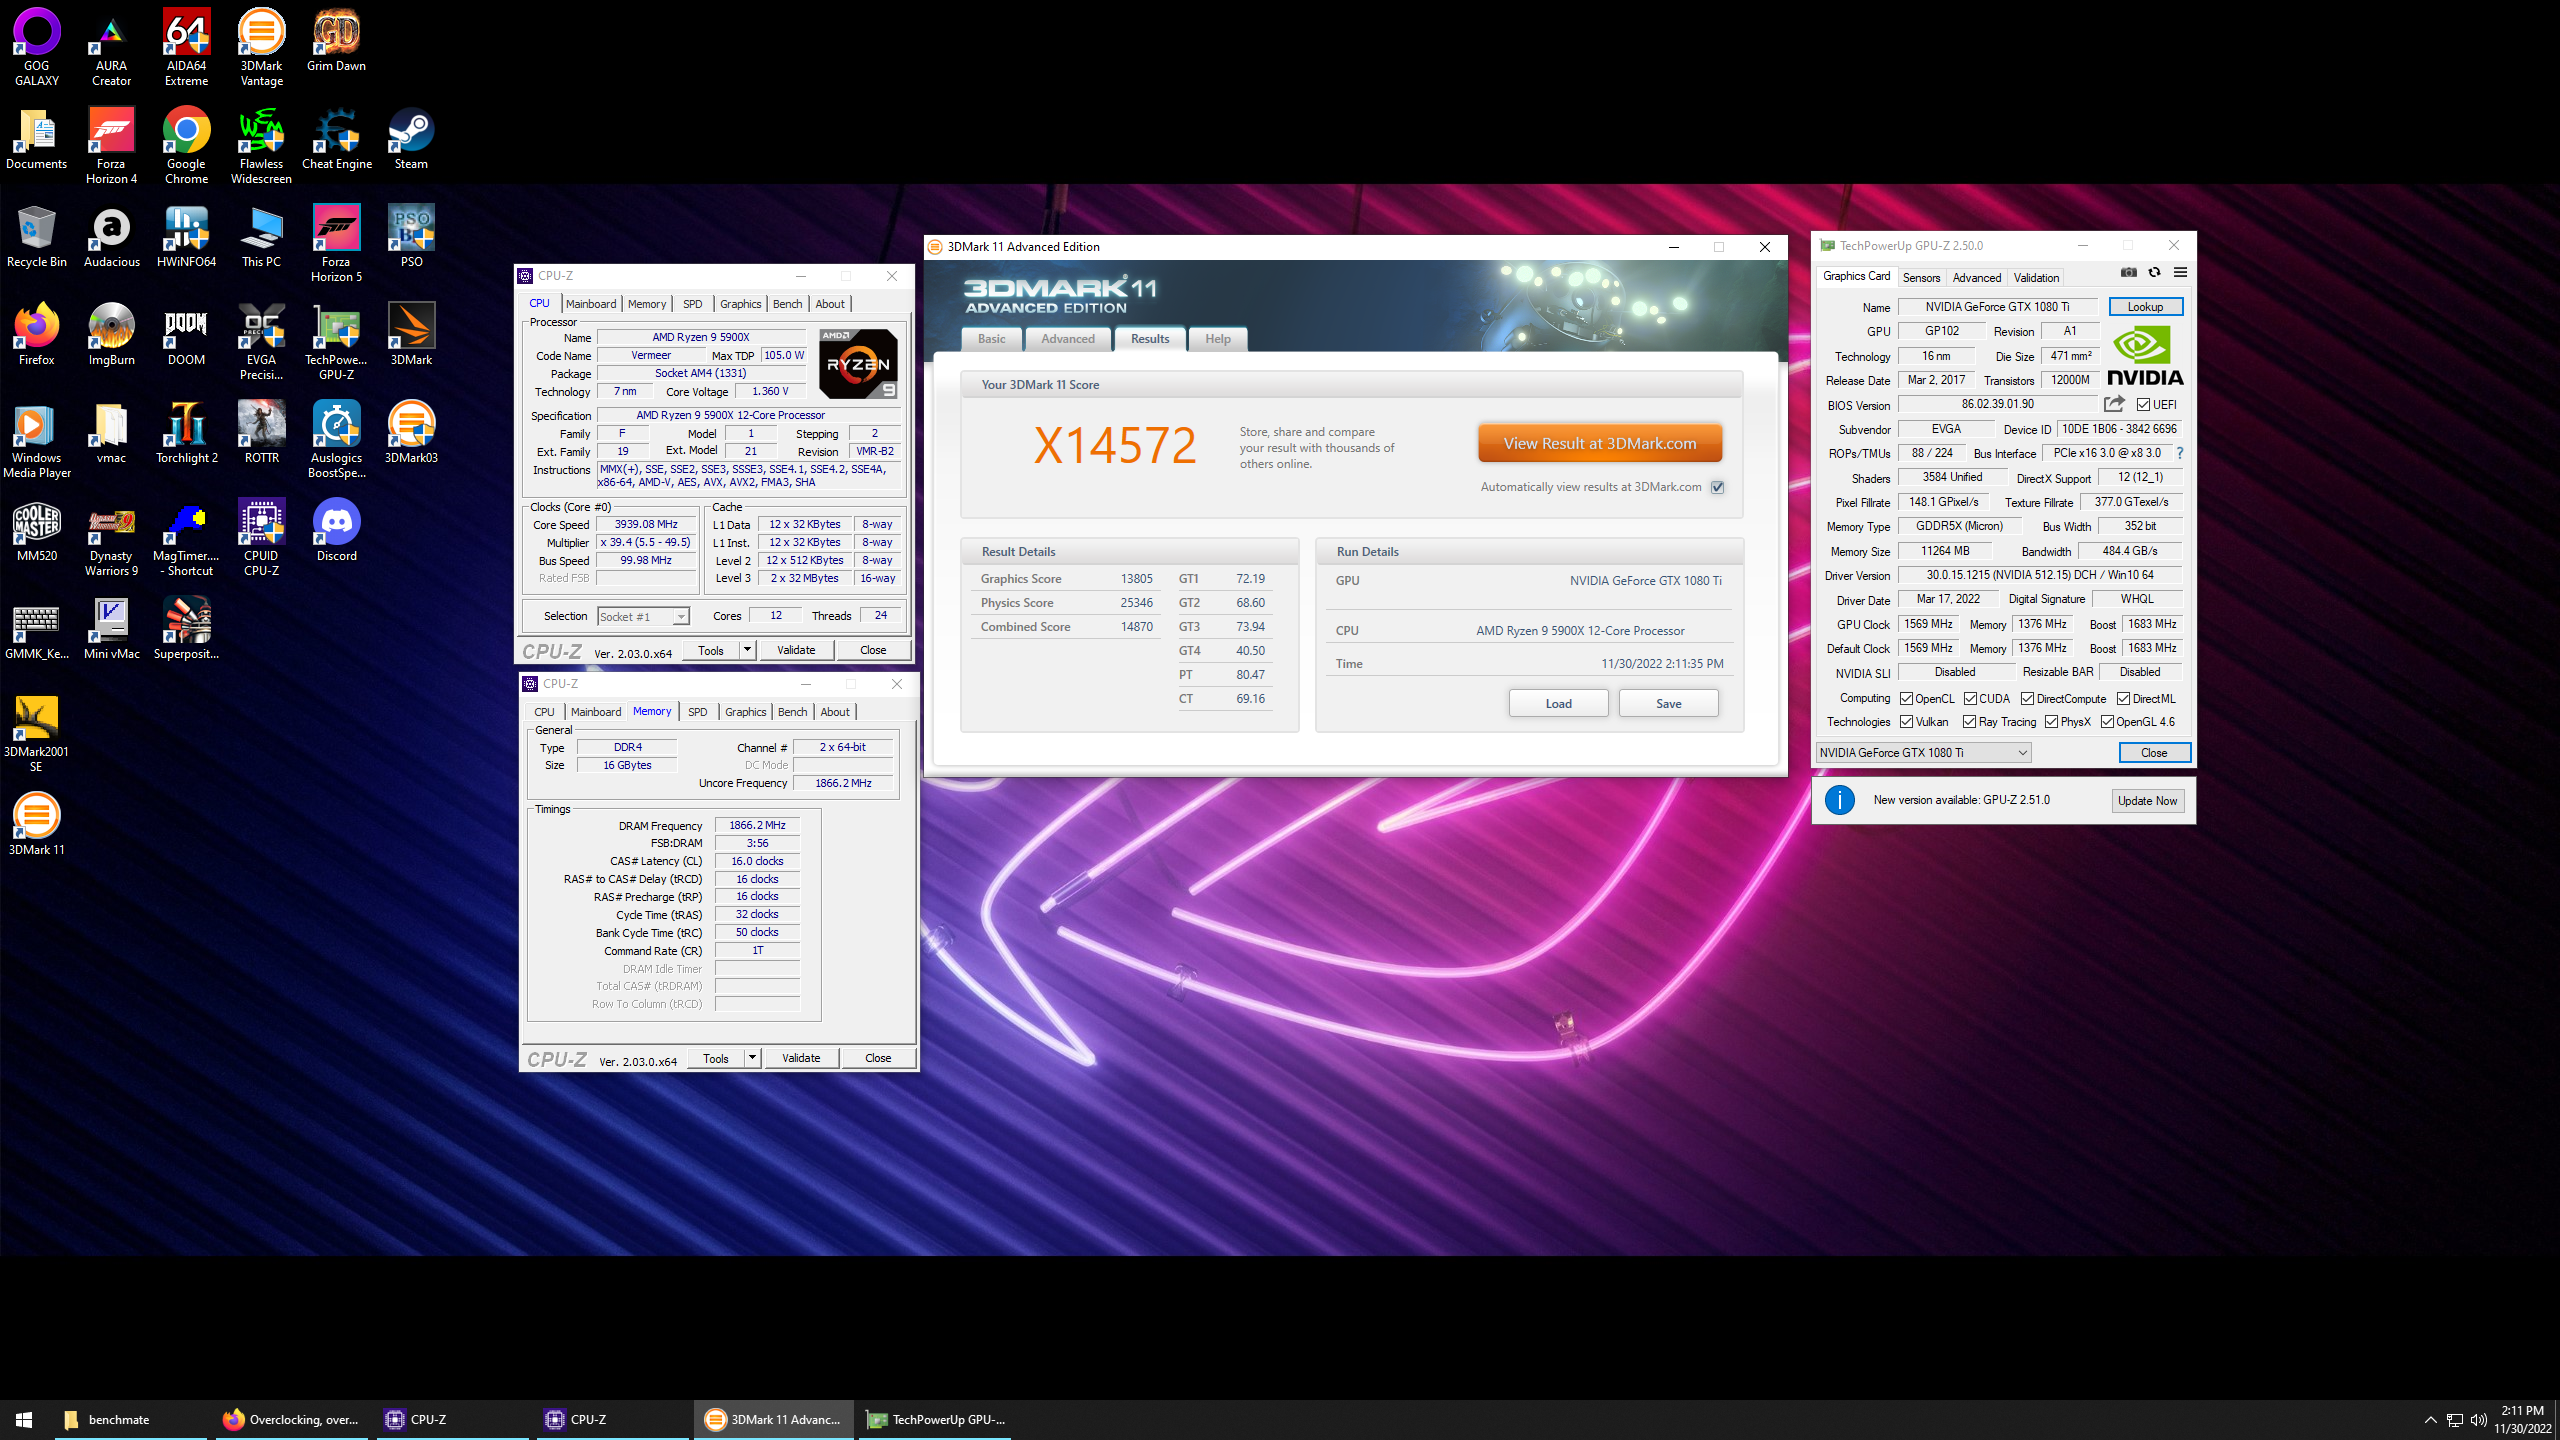Select CPUID CPU-Z desktop shortcut
This screenshot has height=1440, width=2560.
(261, 537)
